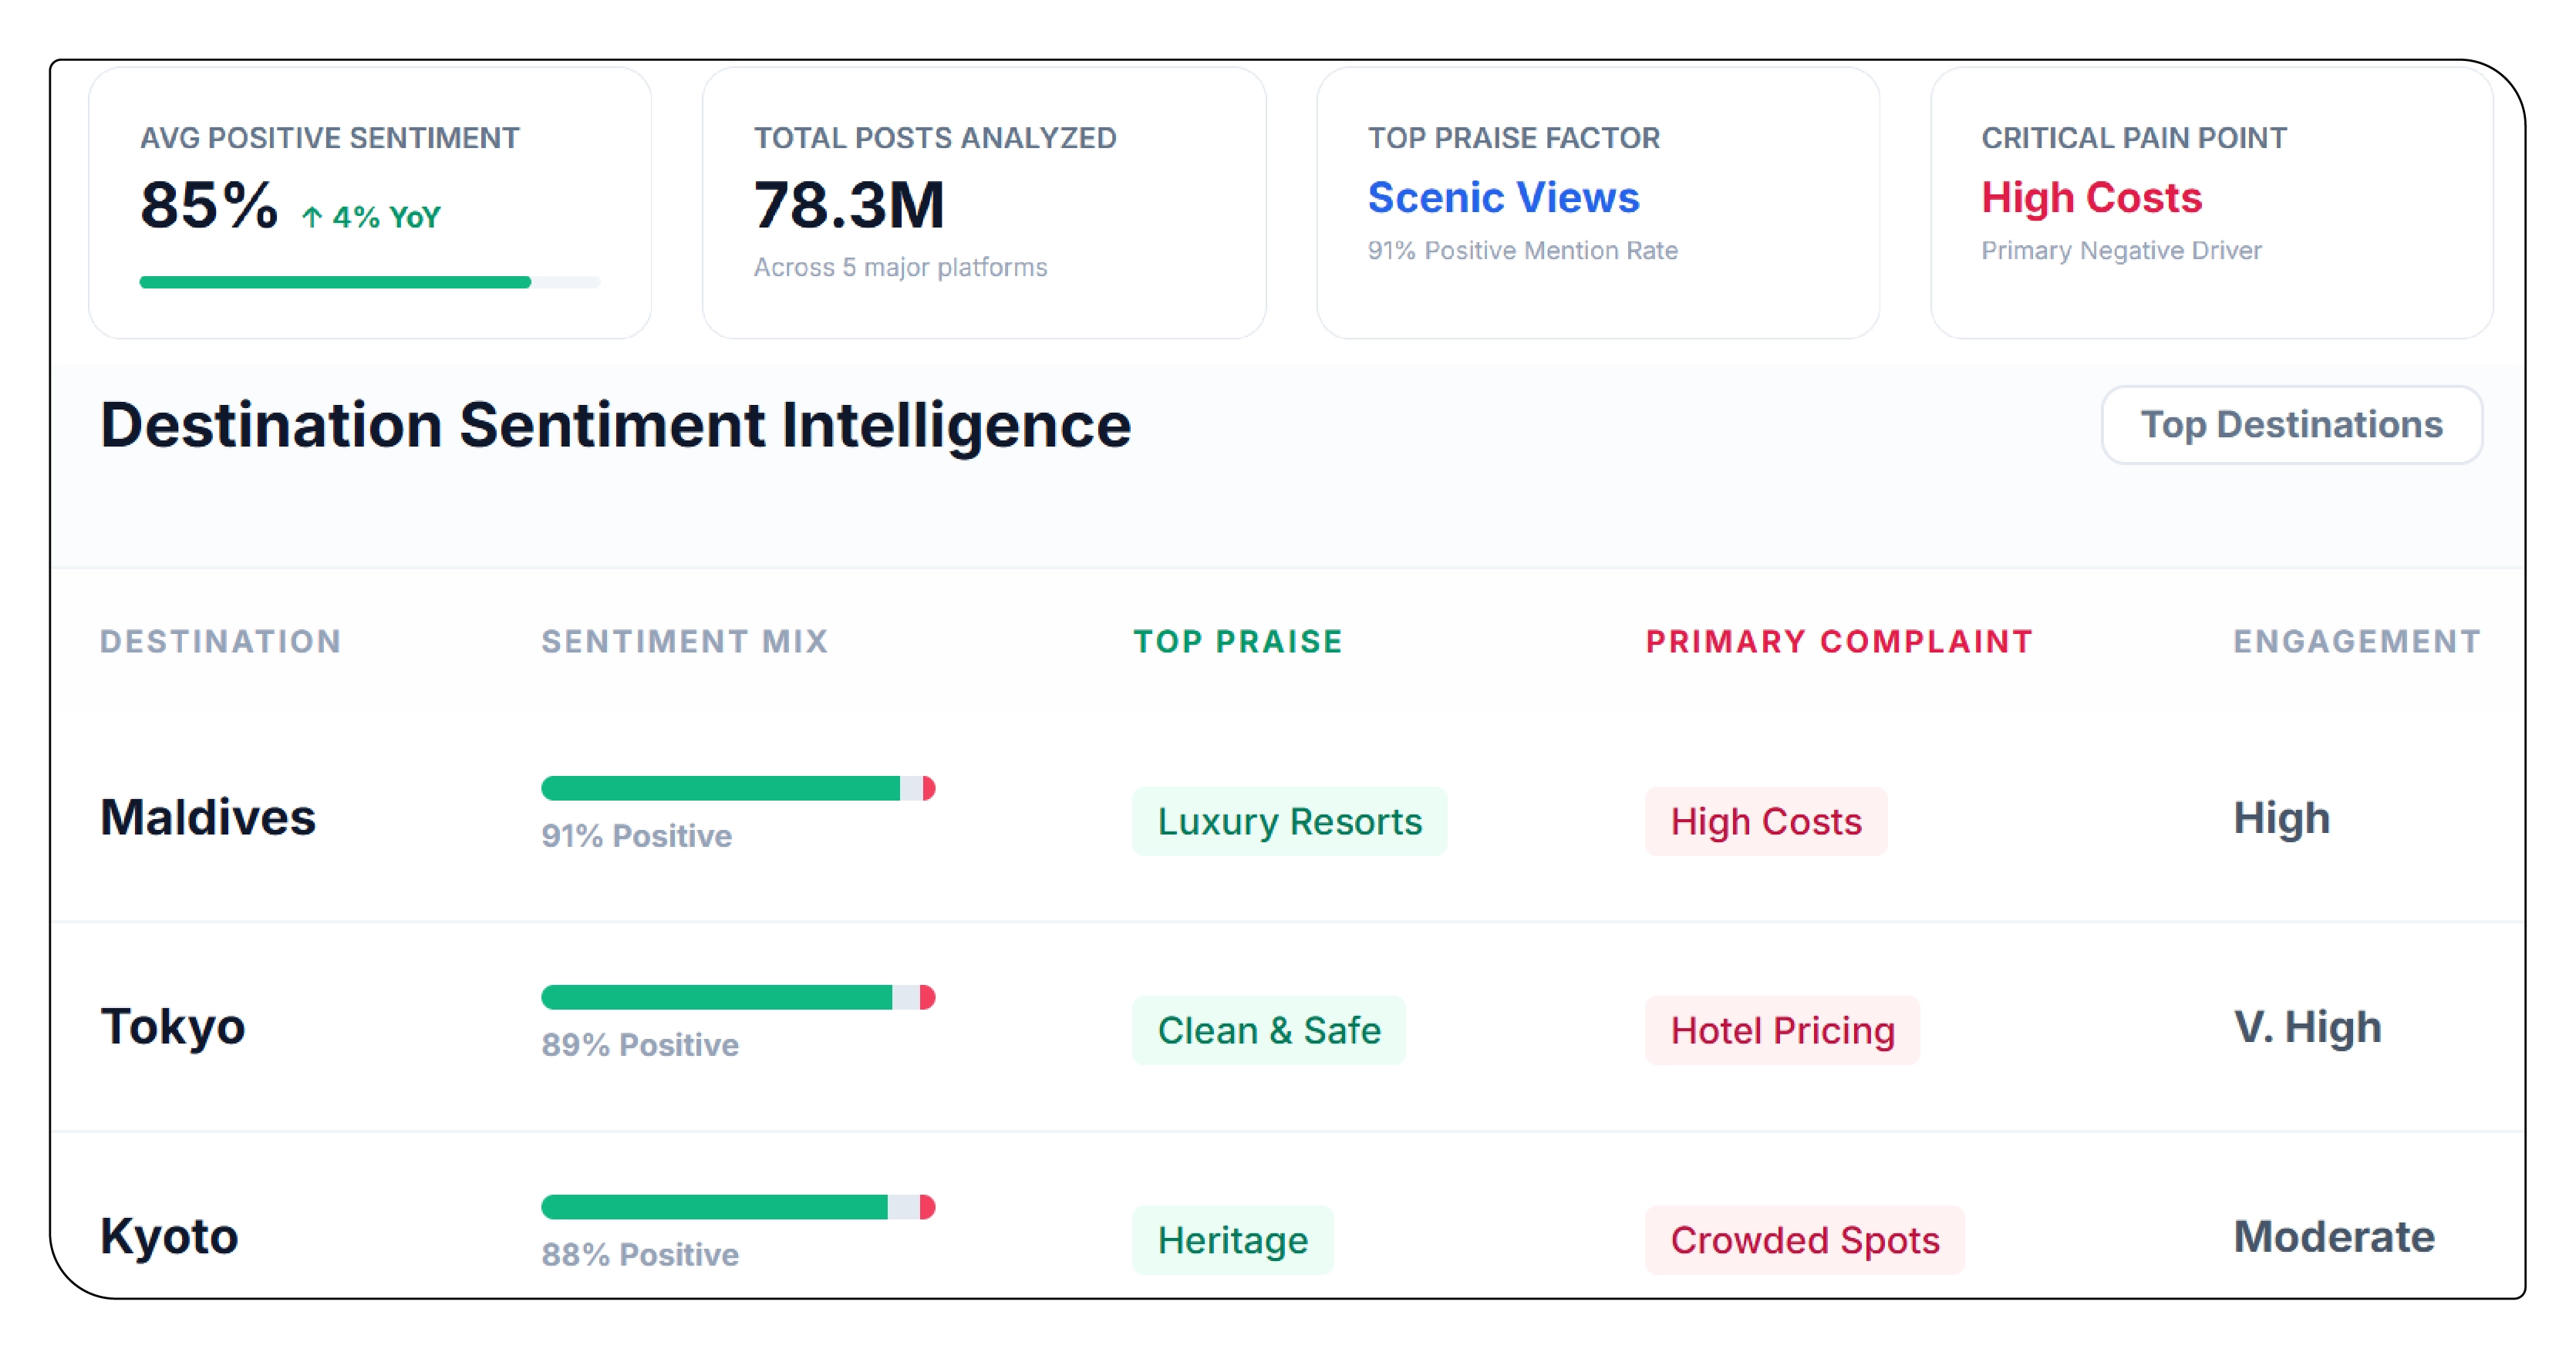2576x1359 pixels.
Task: Select the Heritage praise tag
Action: [x=1233, y=1240]
